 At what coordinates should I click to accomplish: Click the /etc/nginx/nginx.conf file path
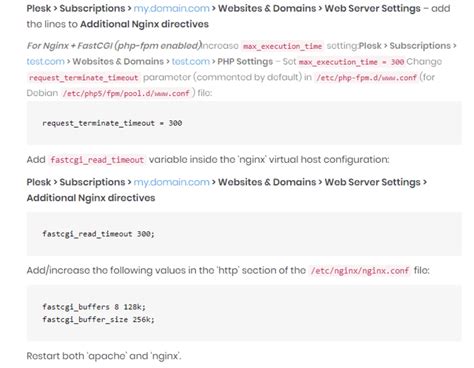point(360,271)
